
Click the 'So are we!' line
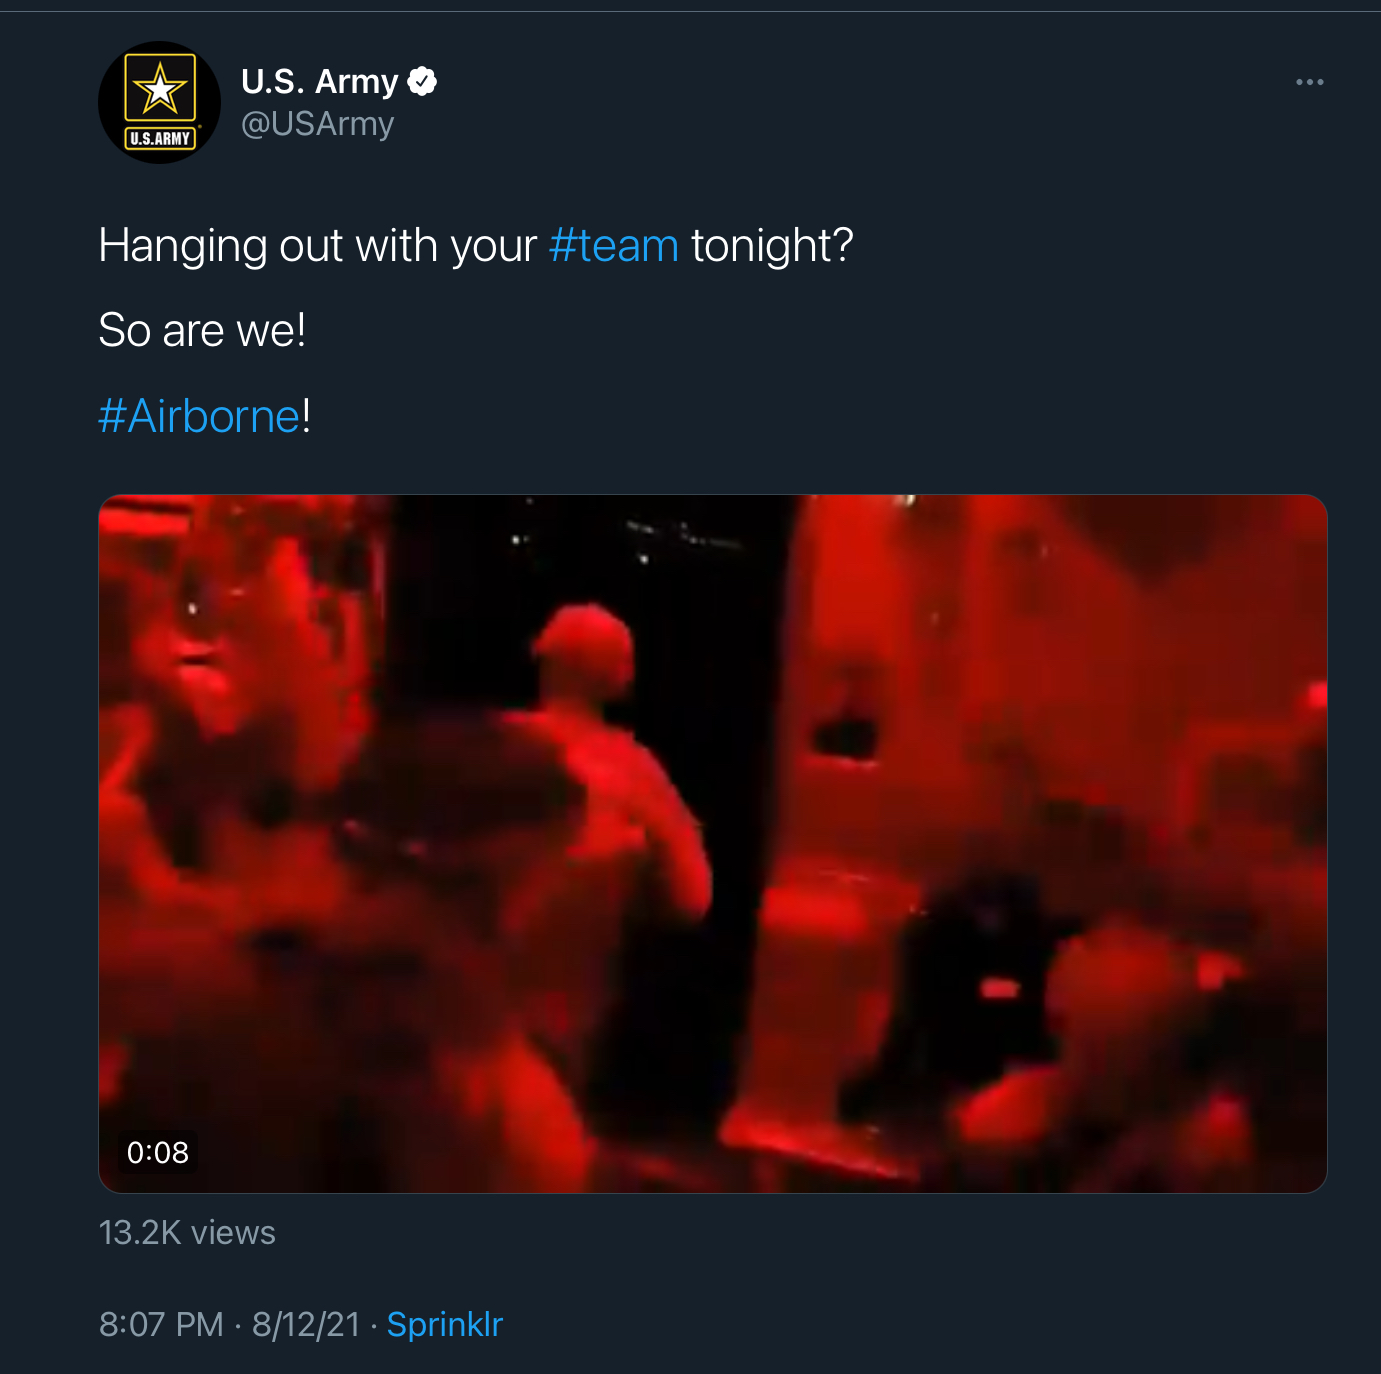pos(202,331)
